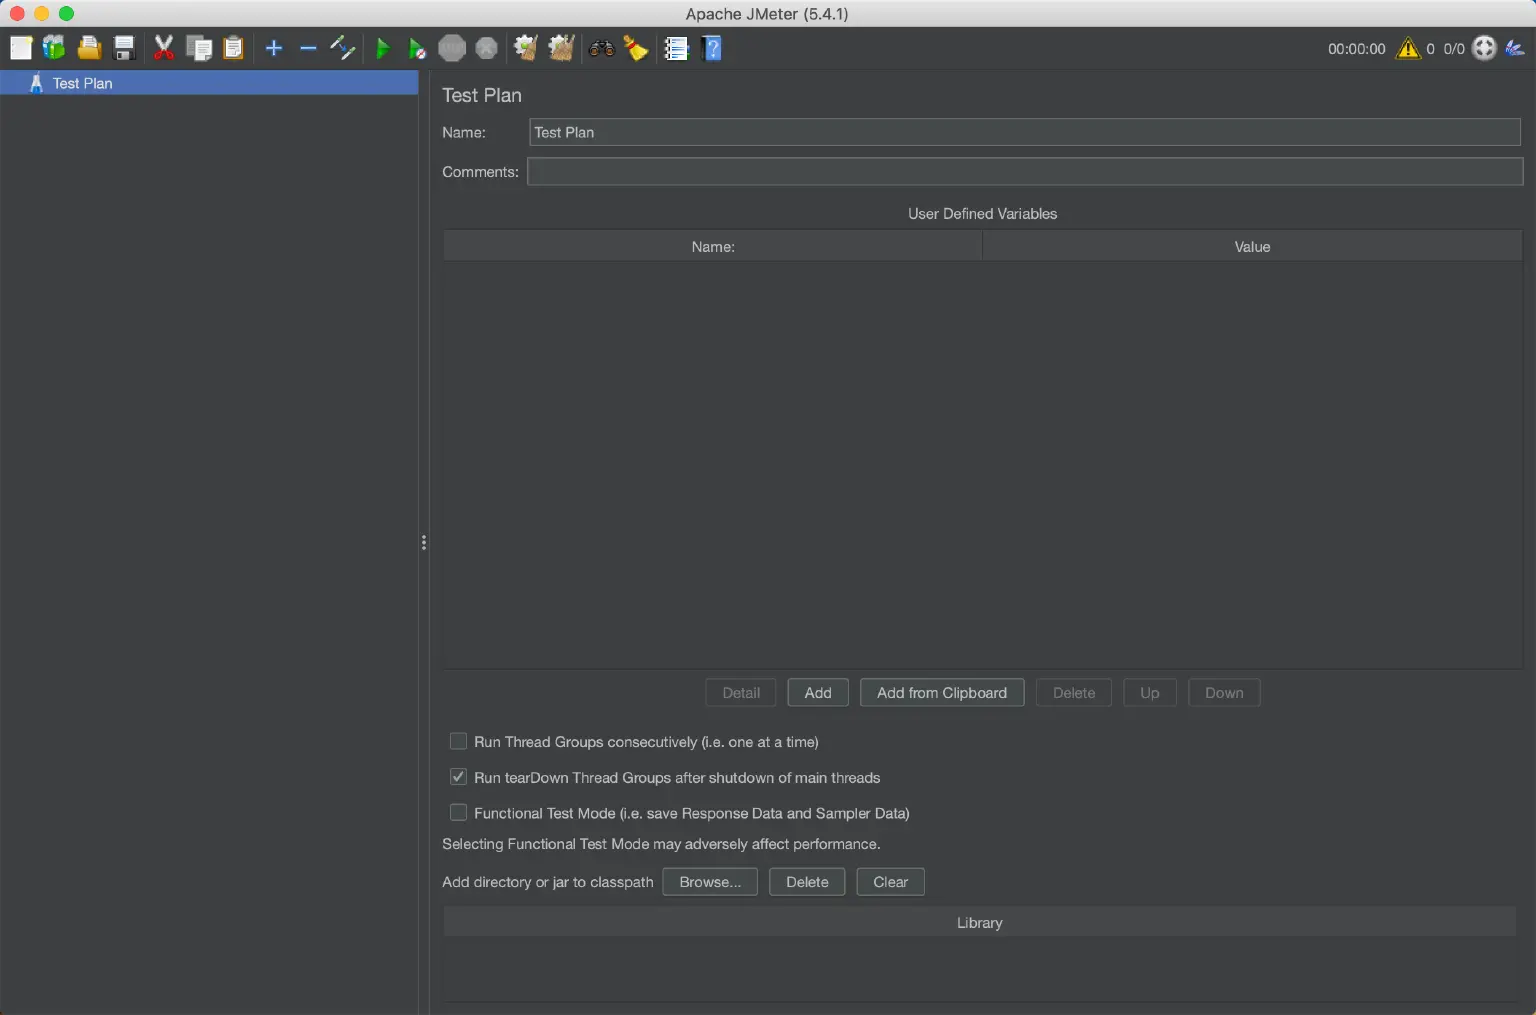1536x1015 pixels.
Task: Open the Search binoculars icon
Action: (x=602, y=48)
